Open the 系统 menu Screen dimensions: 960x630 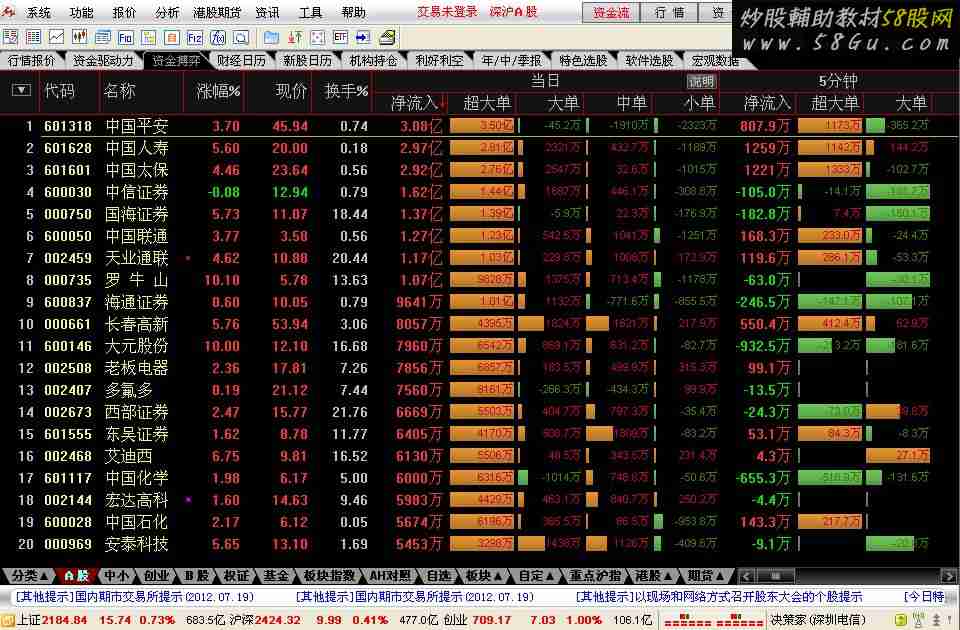click(x=39, y=12)
